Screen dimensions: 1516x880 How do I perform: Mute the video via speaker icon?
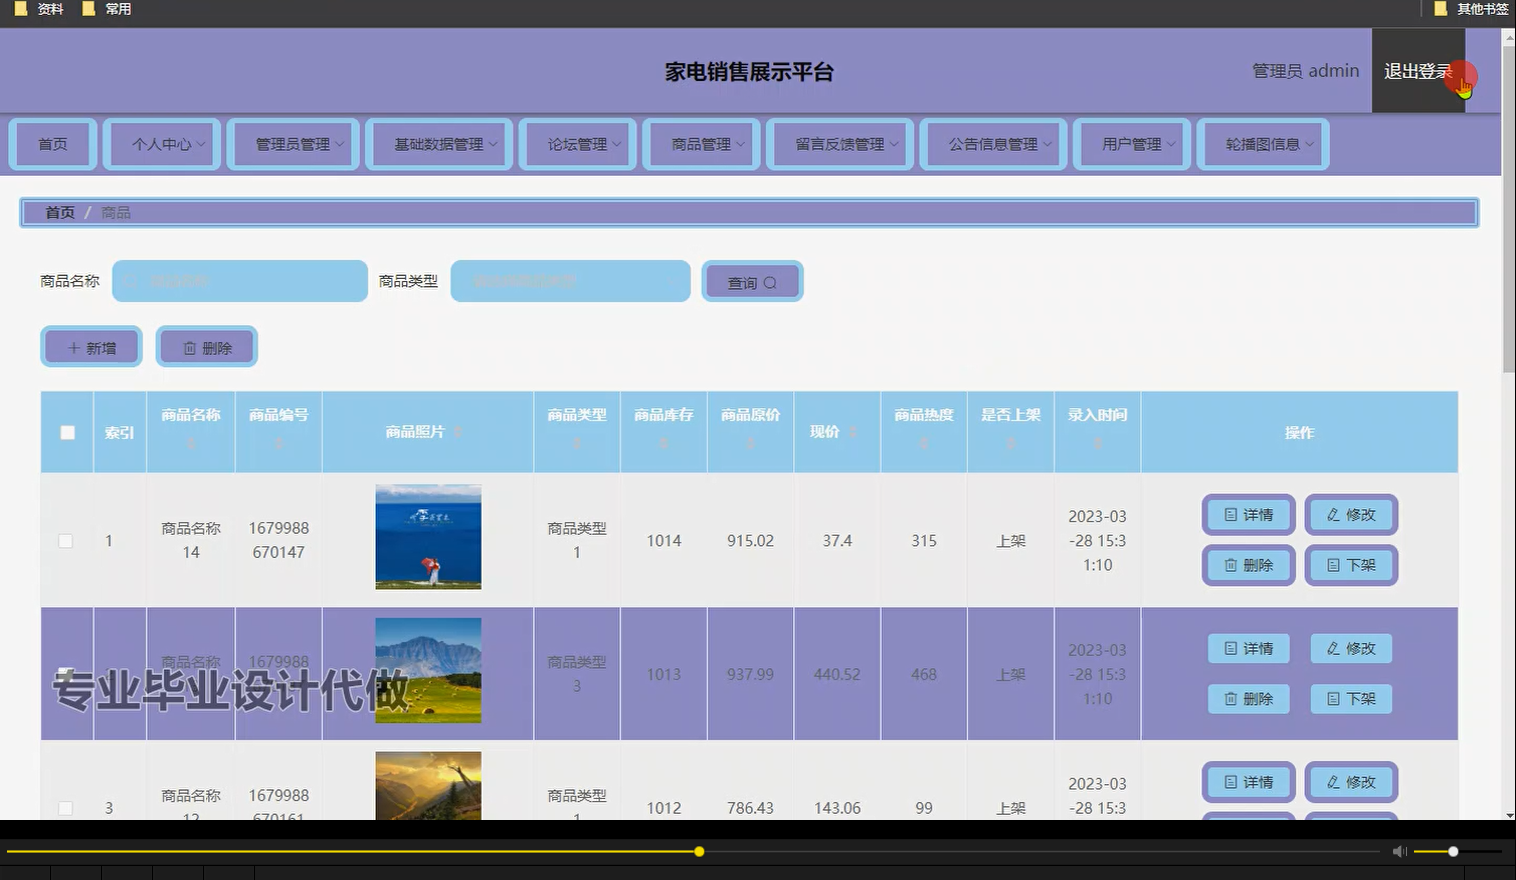[1399, 851]
